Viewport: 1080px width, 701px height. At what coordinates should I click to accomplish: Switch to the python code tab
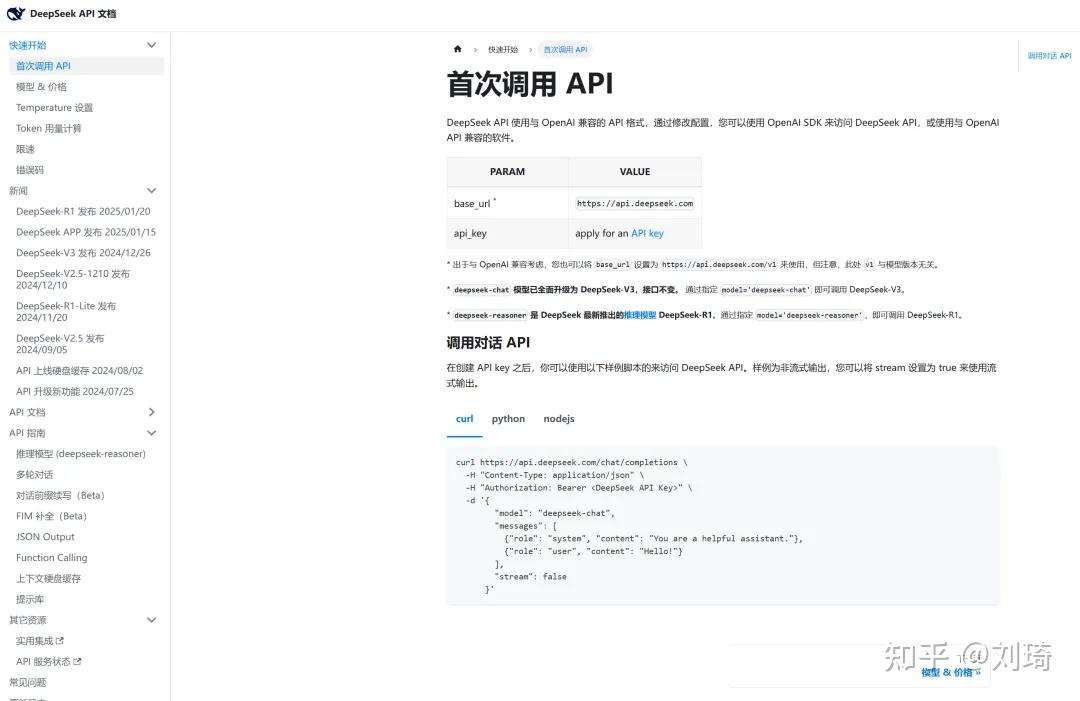coord(508,418)
